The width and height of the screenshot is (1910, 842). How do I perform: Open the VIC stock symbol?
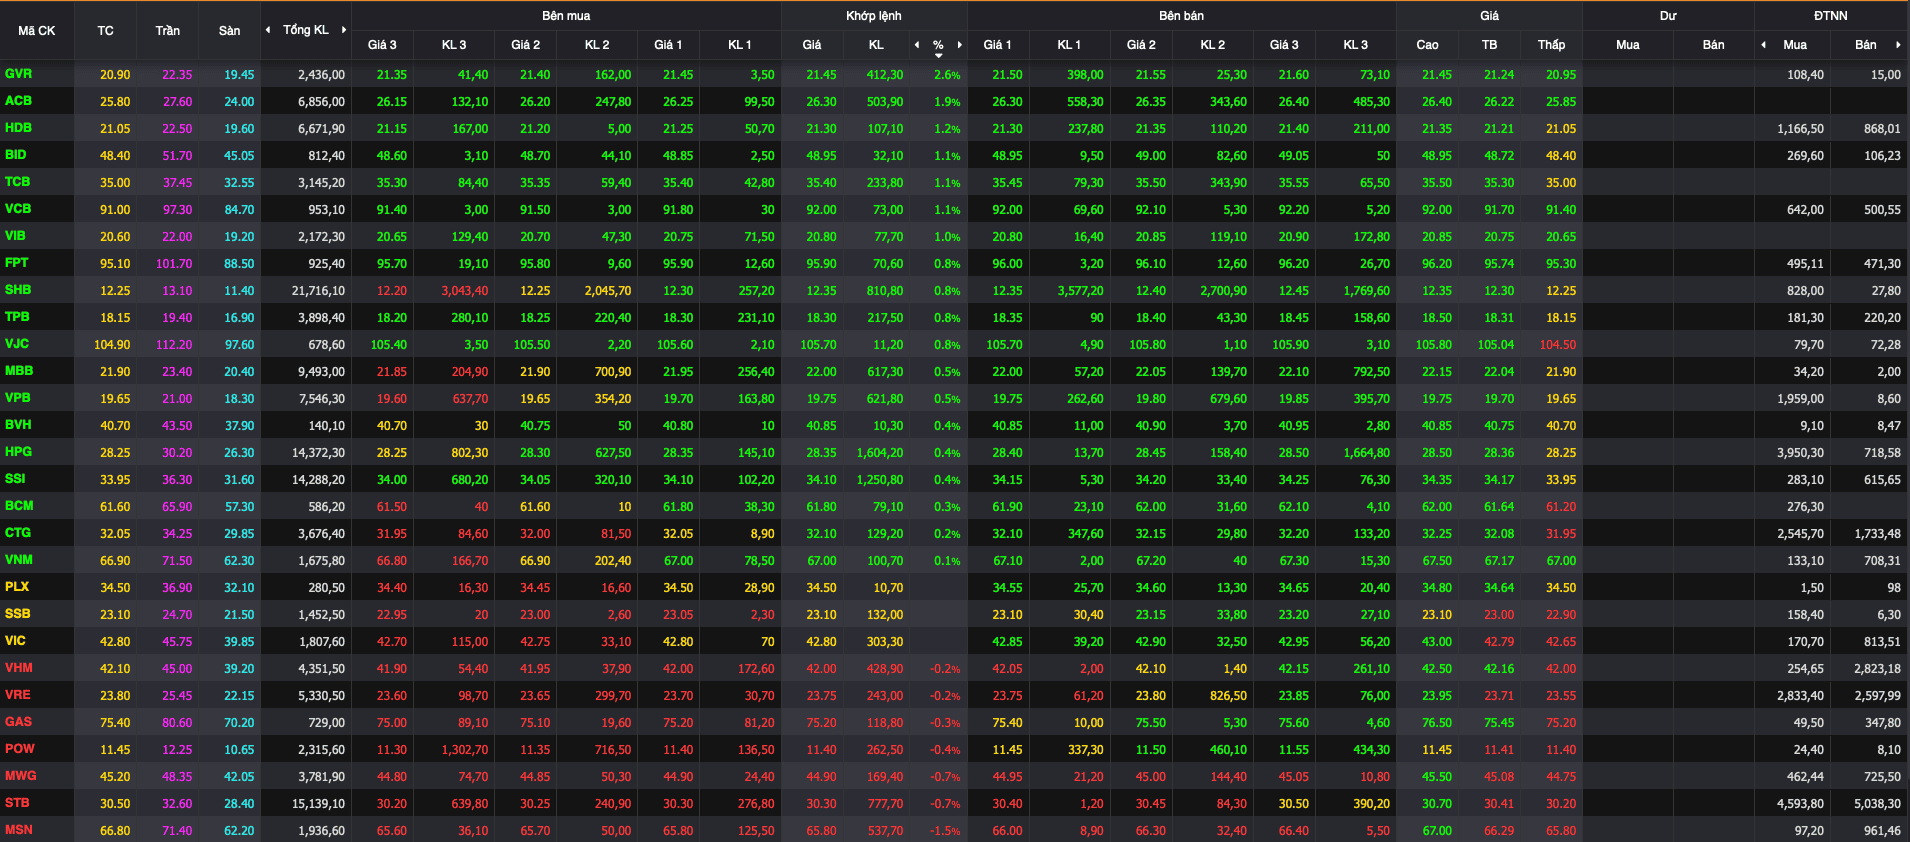click(15, 641)
